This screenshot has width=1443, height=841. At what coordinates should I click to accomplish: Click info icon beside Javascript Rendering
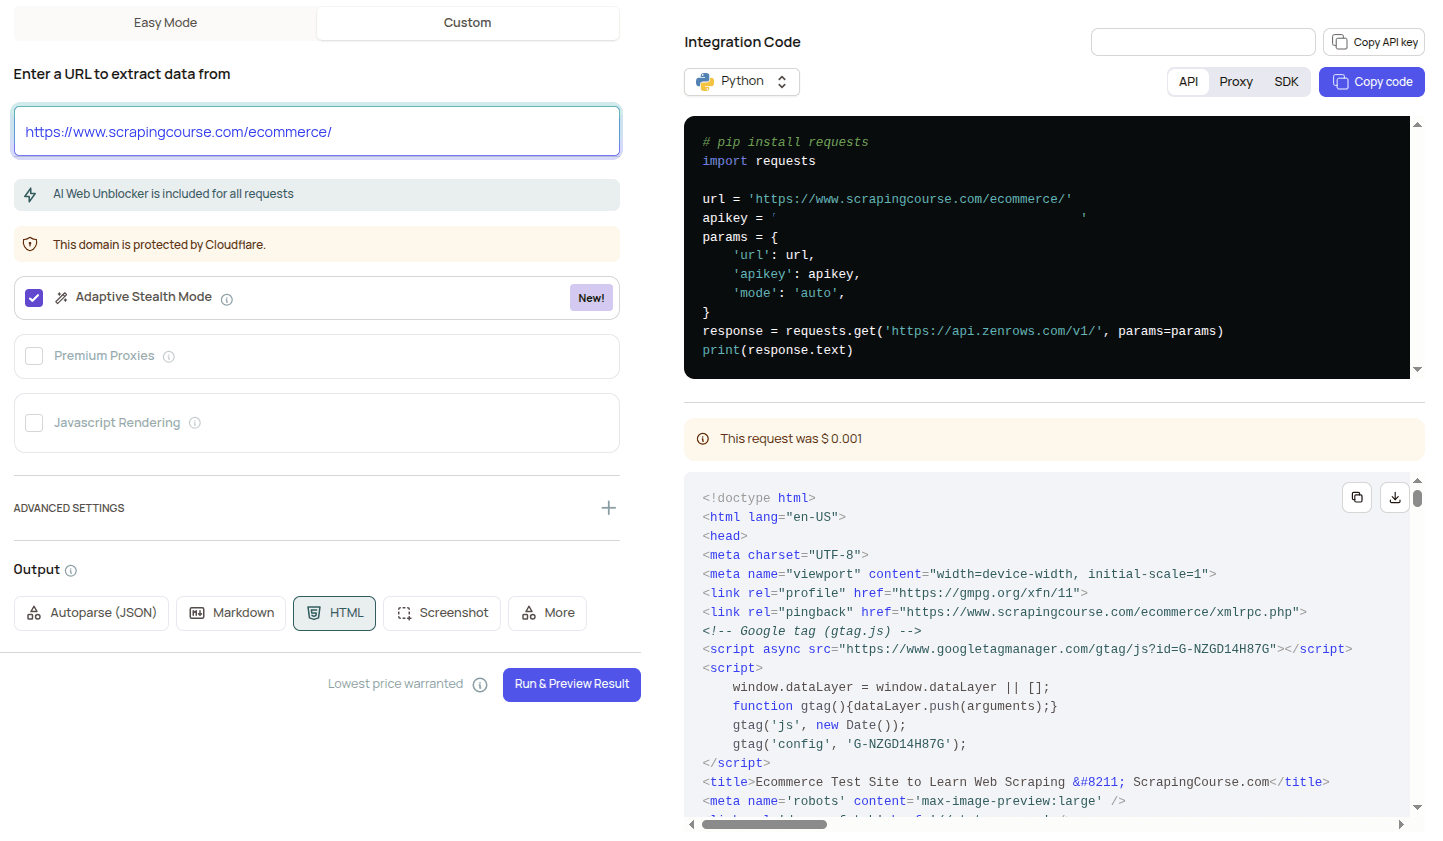coord(195,423)
